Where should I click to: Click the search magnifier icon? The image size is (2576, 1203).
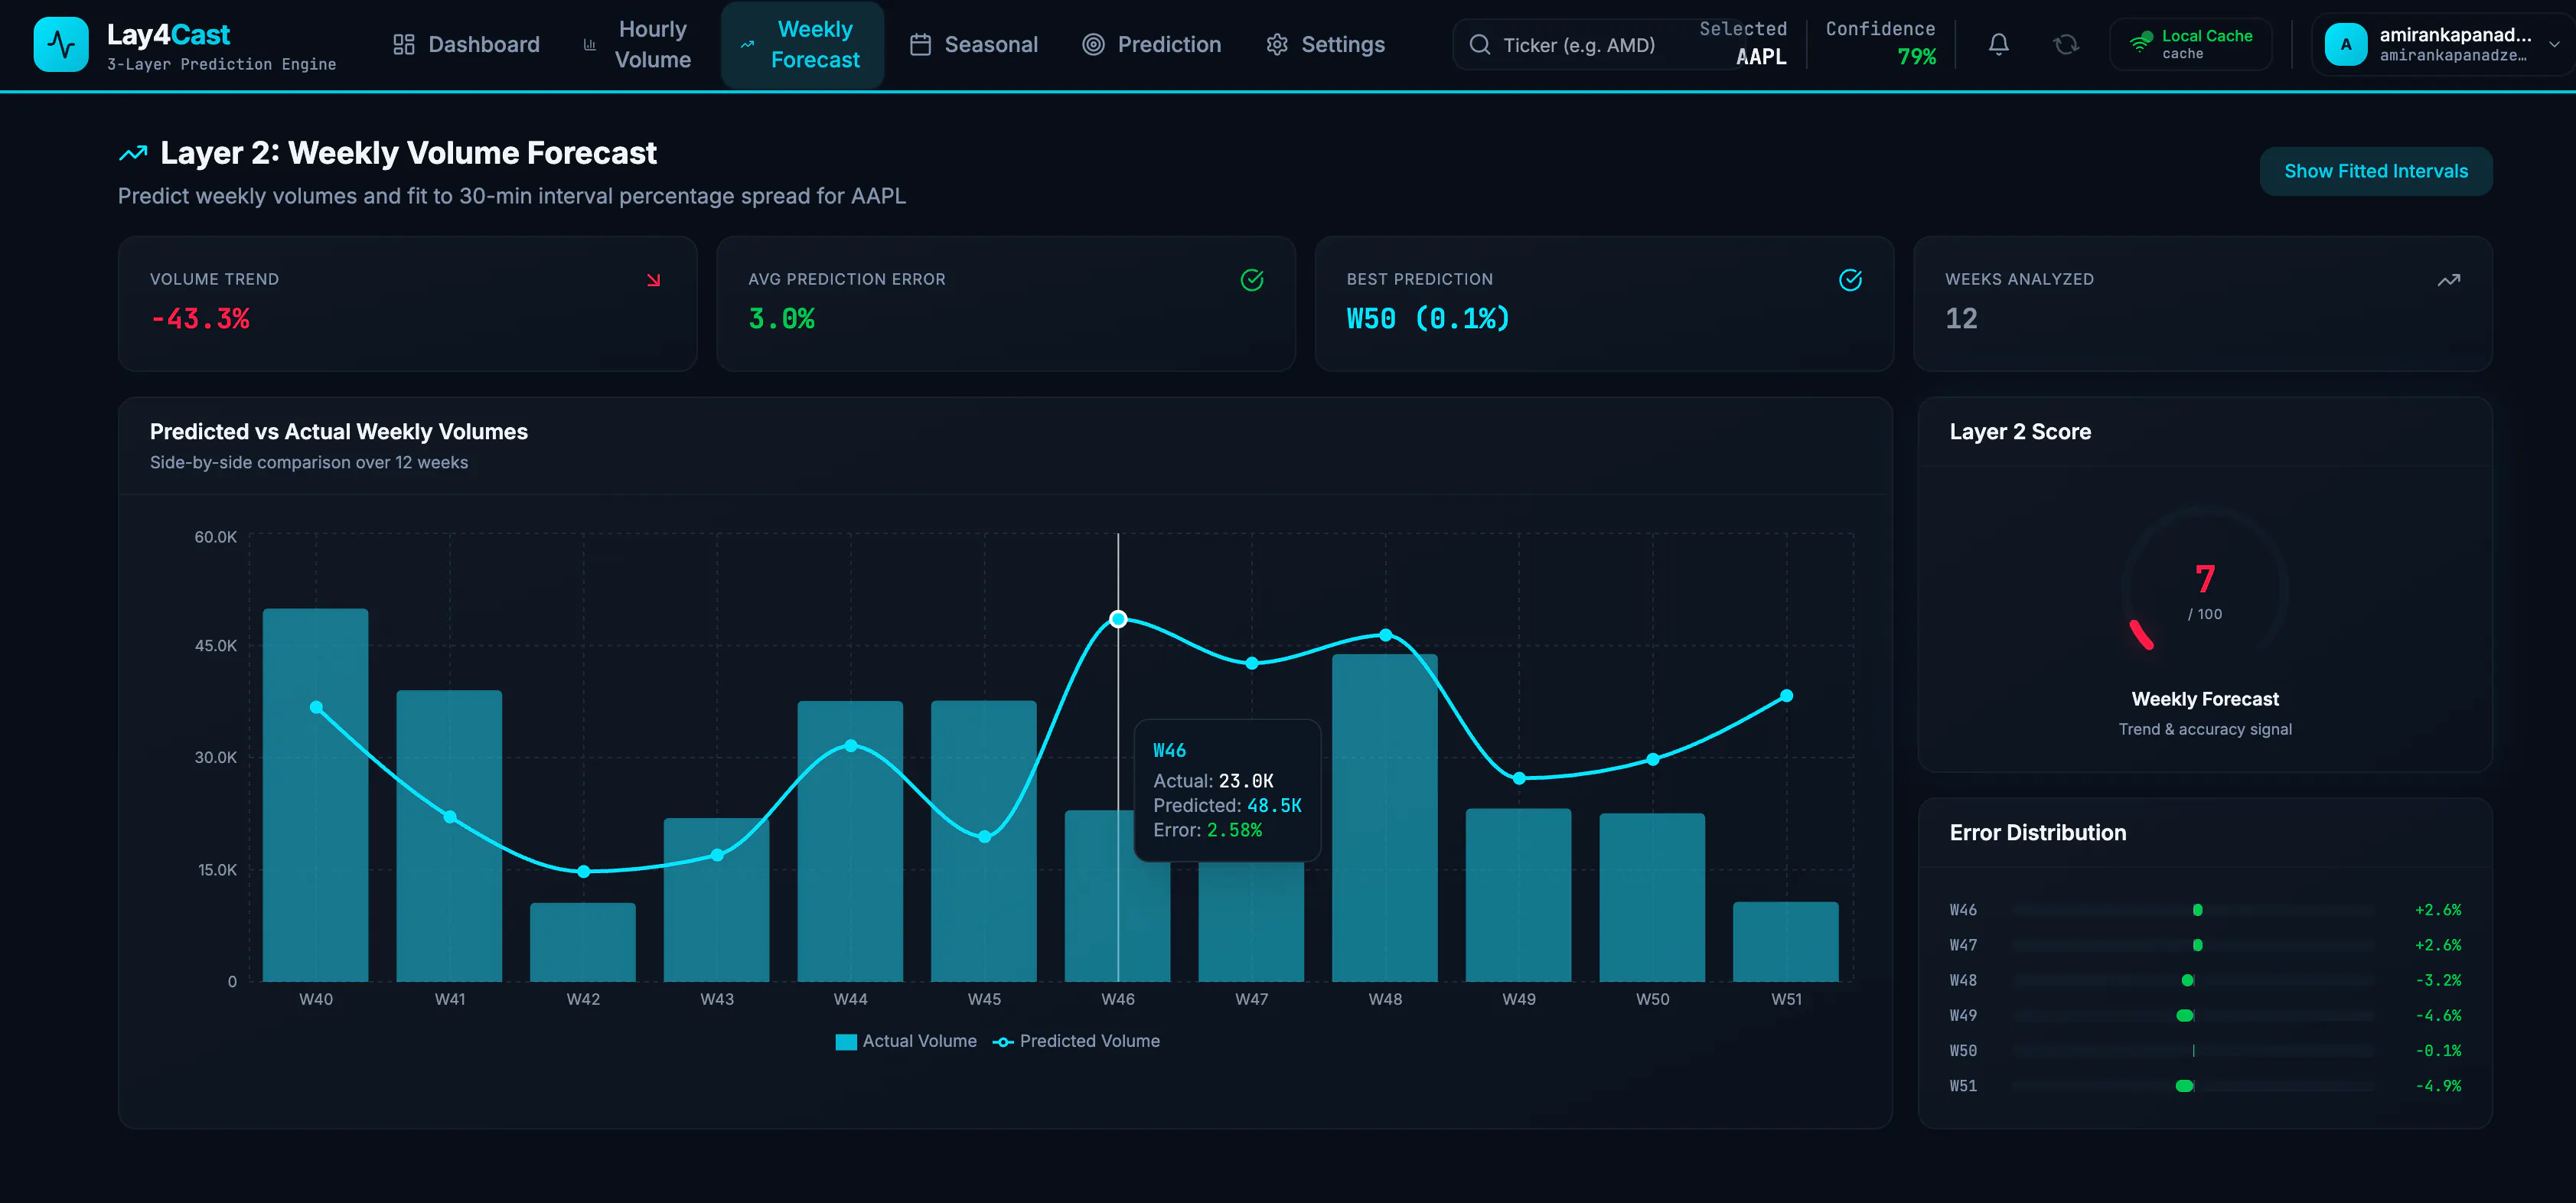[x=1479, y=45]
